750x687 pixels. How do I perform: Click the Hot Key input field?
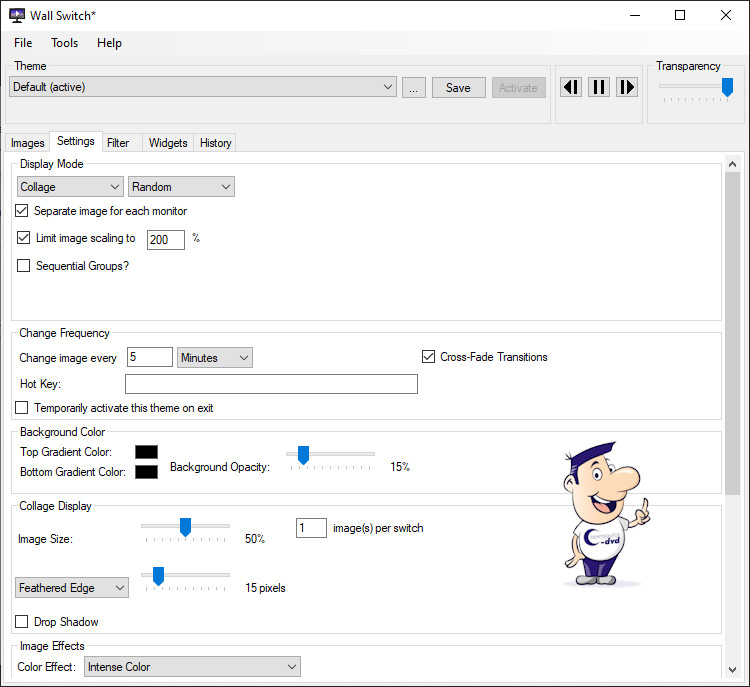(x=271, y=384)
